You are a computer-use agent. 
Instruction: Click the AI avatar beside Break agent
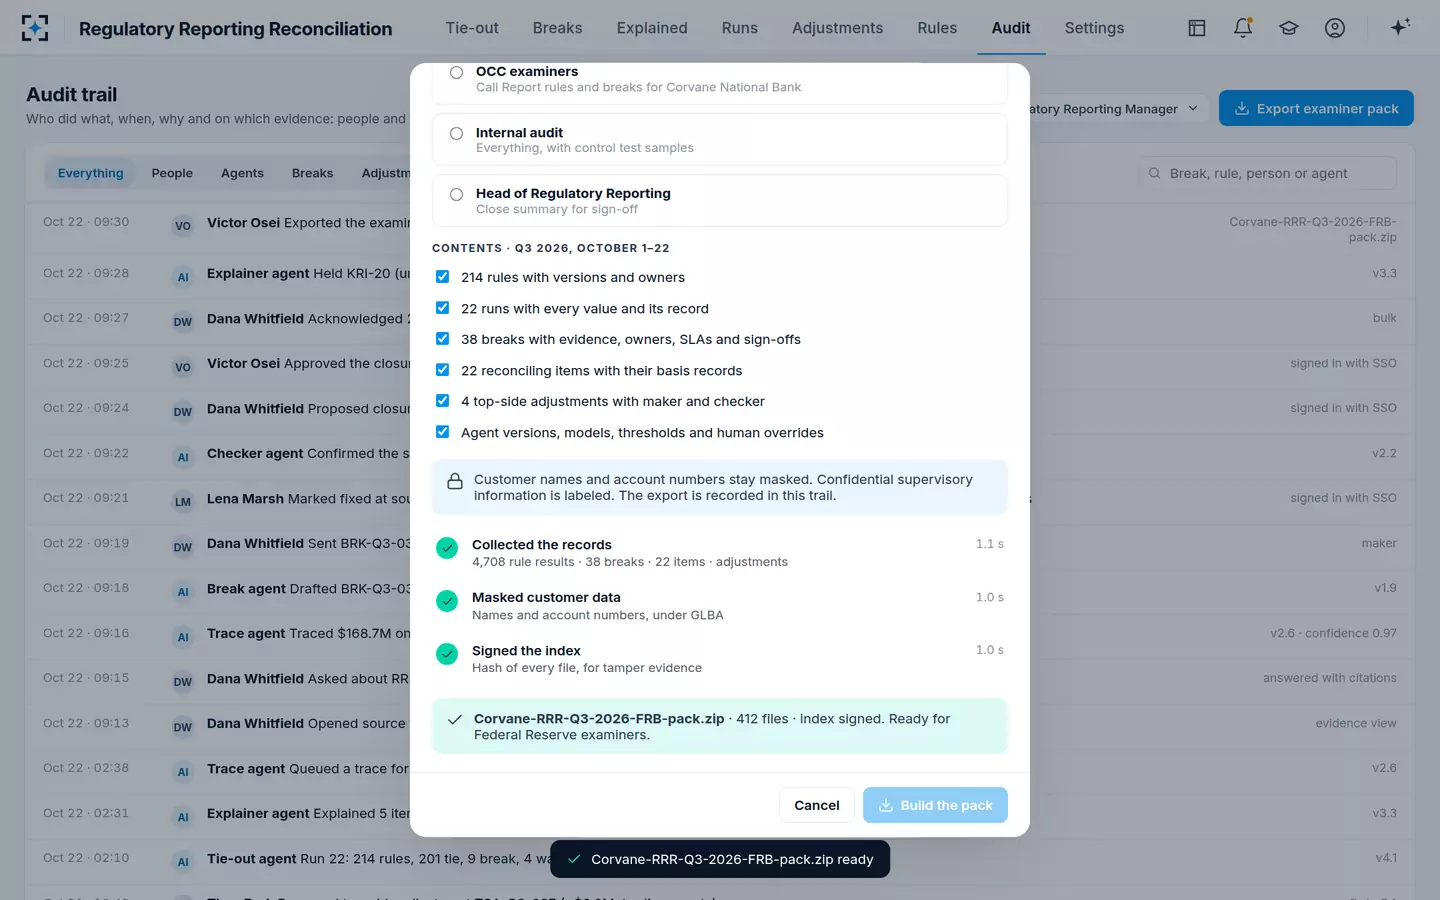click(183, 592)
